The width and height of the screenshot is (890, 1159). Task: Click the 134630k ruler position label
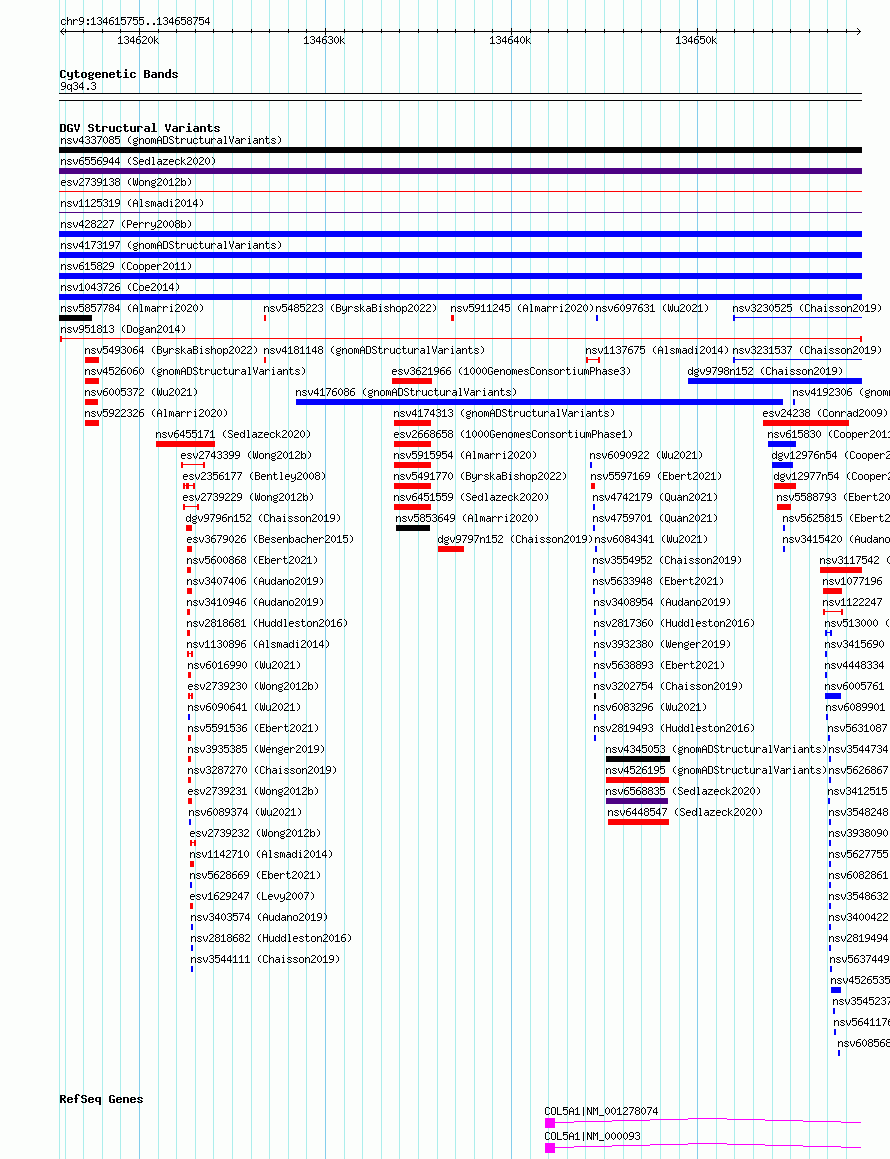coord(324,41)
